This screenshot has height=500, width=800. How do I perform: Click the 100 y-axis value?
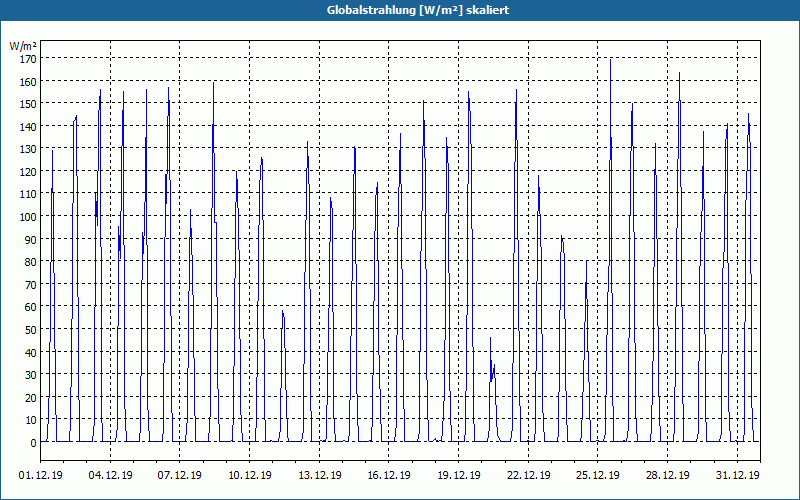[x=28, y=217]
